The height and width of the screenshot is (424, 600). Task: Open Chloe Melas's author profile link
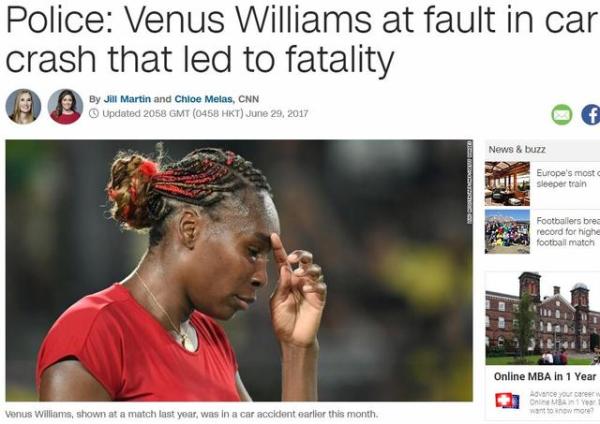point(204,99)
